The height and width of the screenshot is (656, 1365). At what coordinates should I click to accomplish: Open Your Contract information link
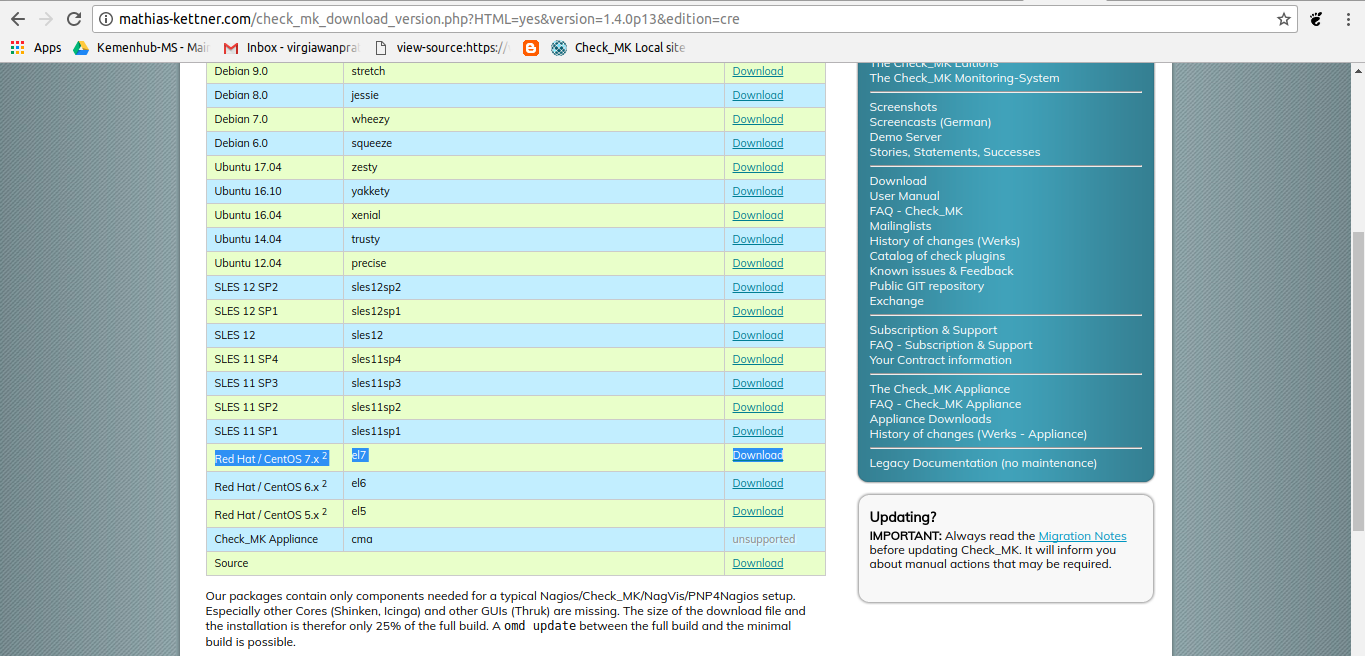(940, 360)
